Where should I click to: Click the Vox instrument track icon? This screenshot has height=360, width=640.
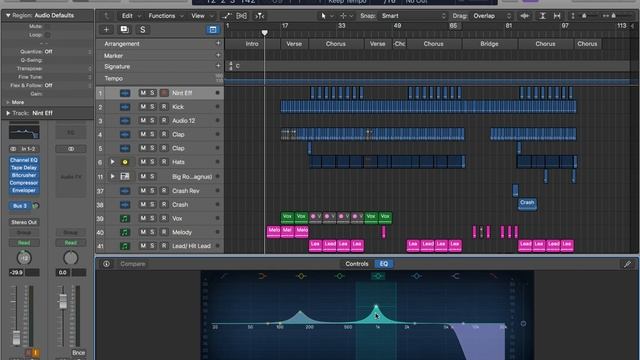coord(125,218)
